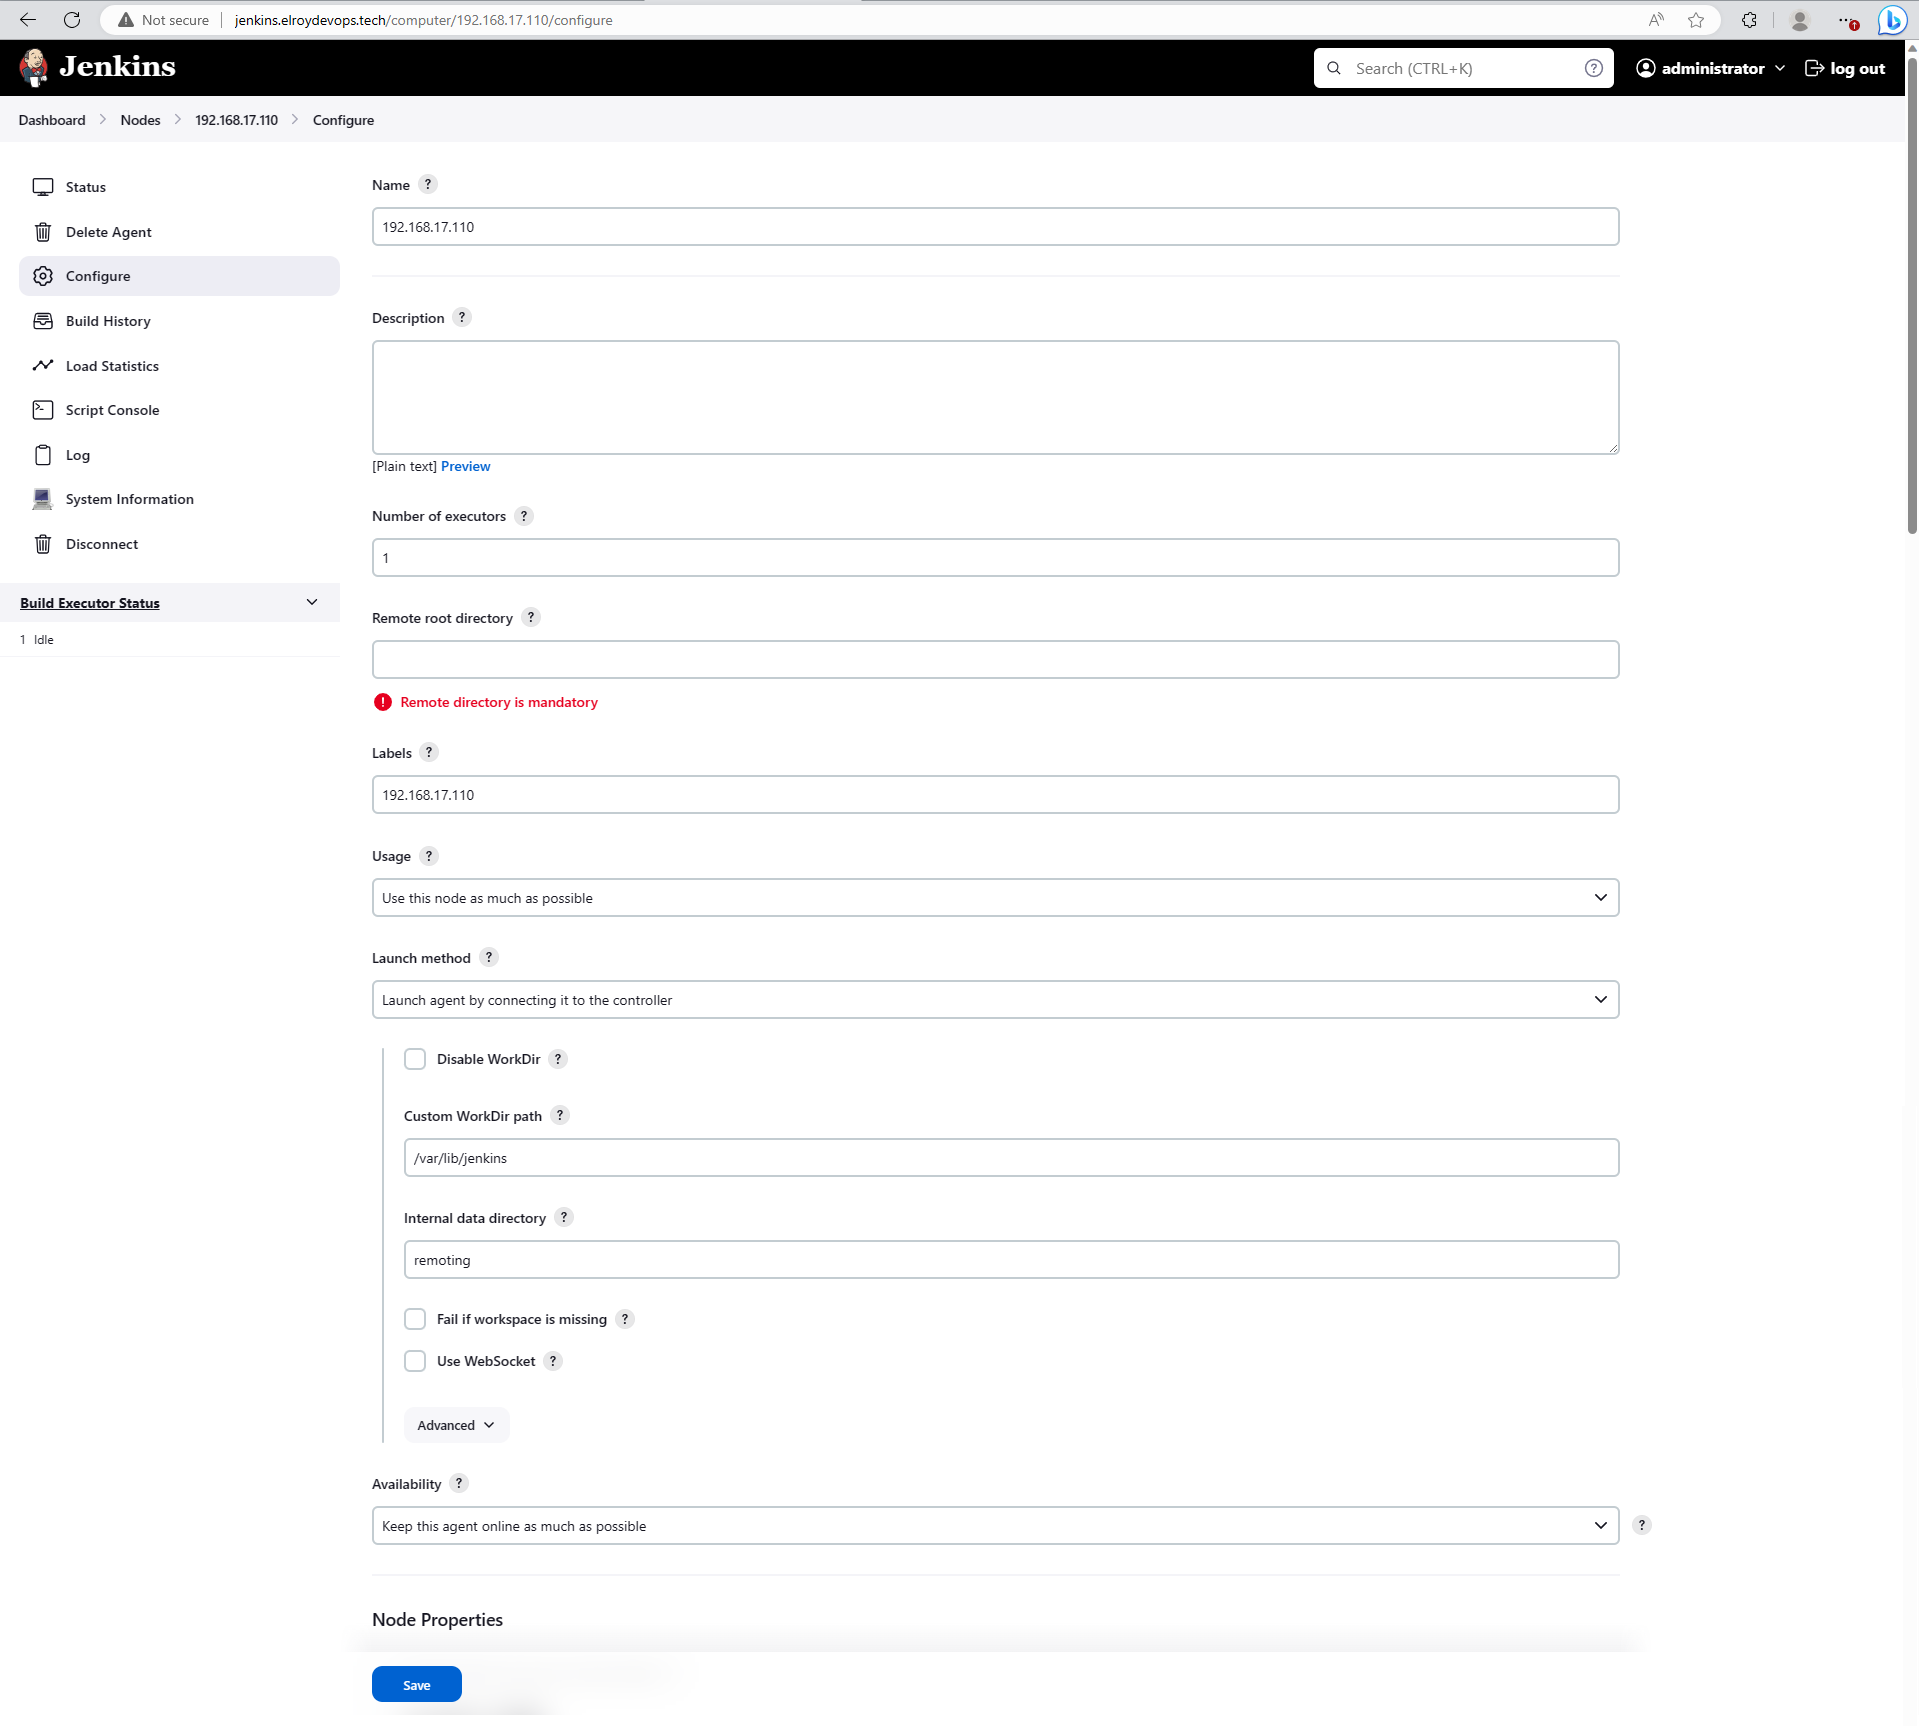
Task: Select Configure in sidebar
Action: click(179, 276)
